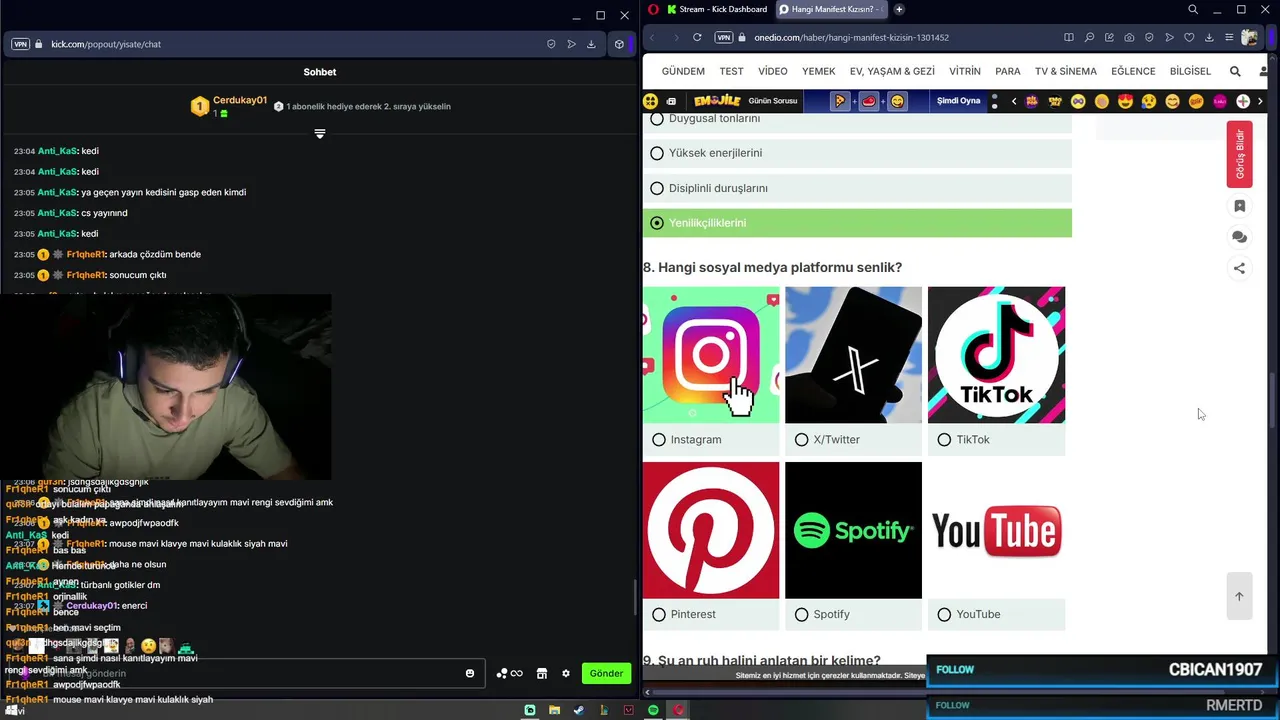This screenshot has height=720, width=1280.
Task: Open the VİDEO section on onedio
Action: click(773, 71)
